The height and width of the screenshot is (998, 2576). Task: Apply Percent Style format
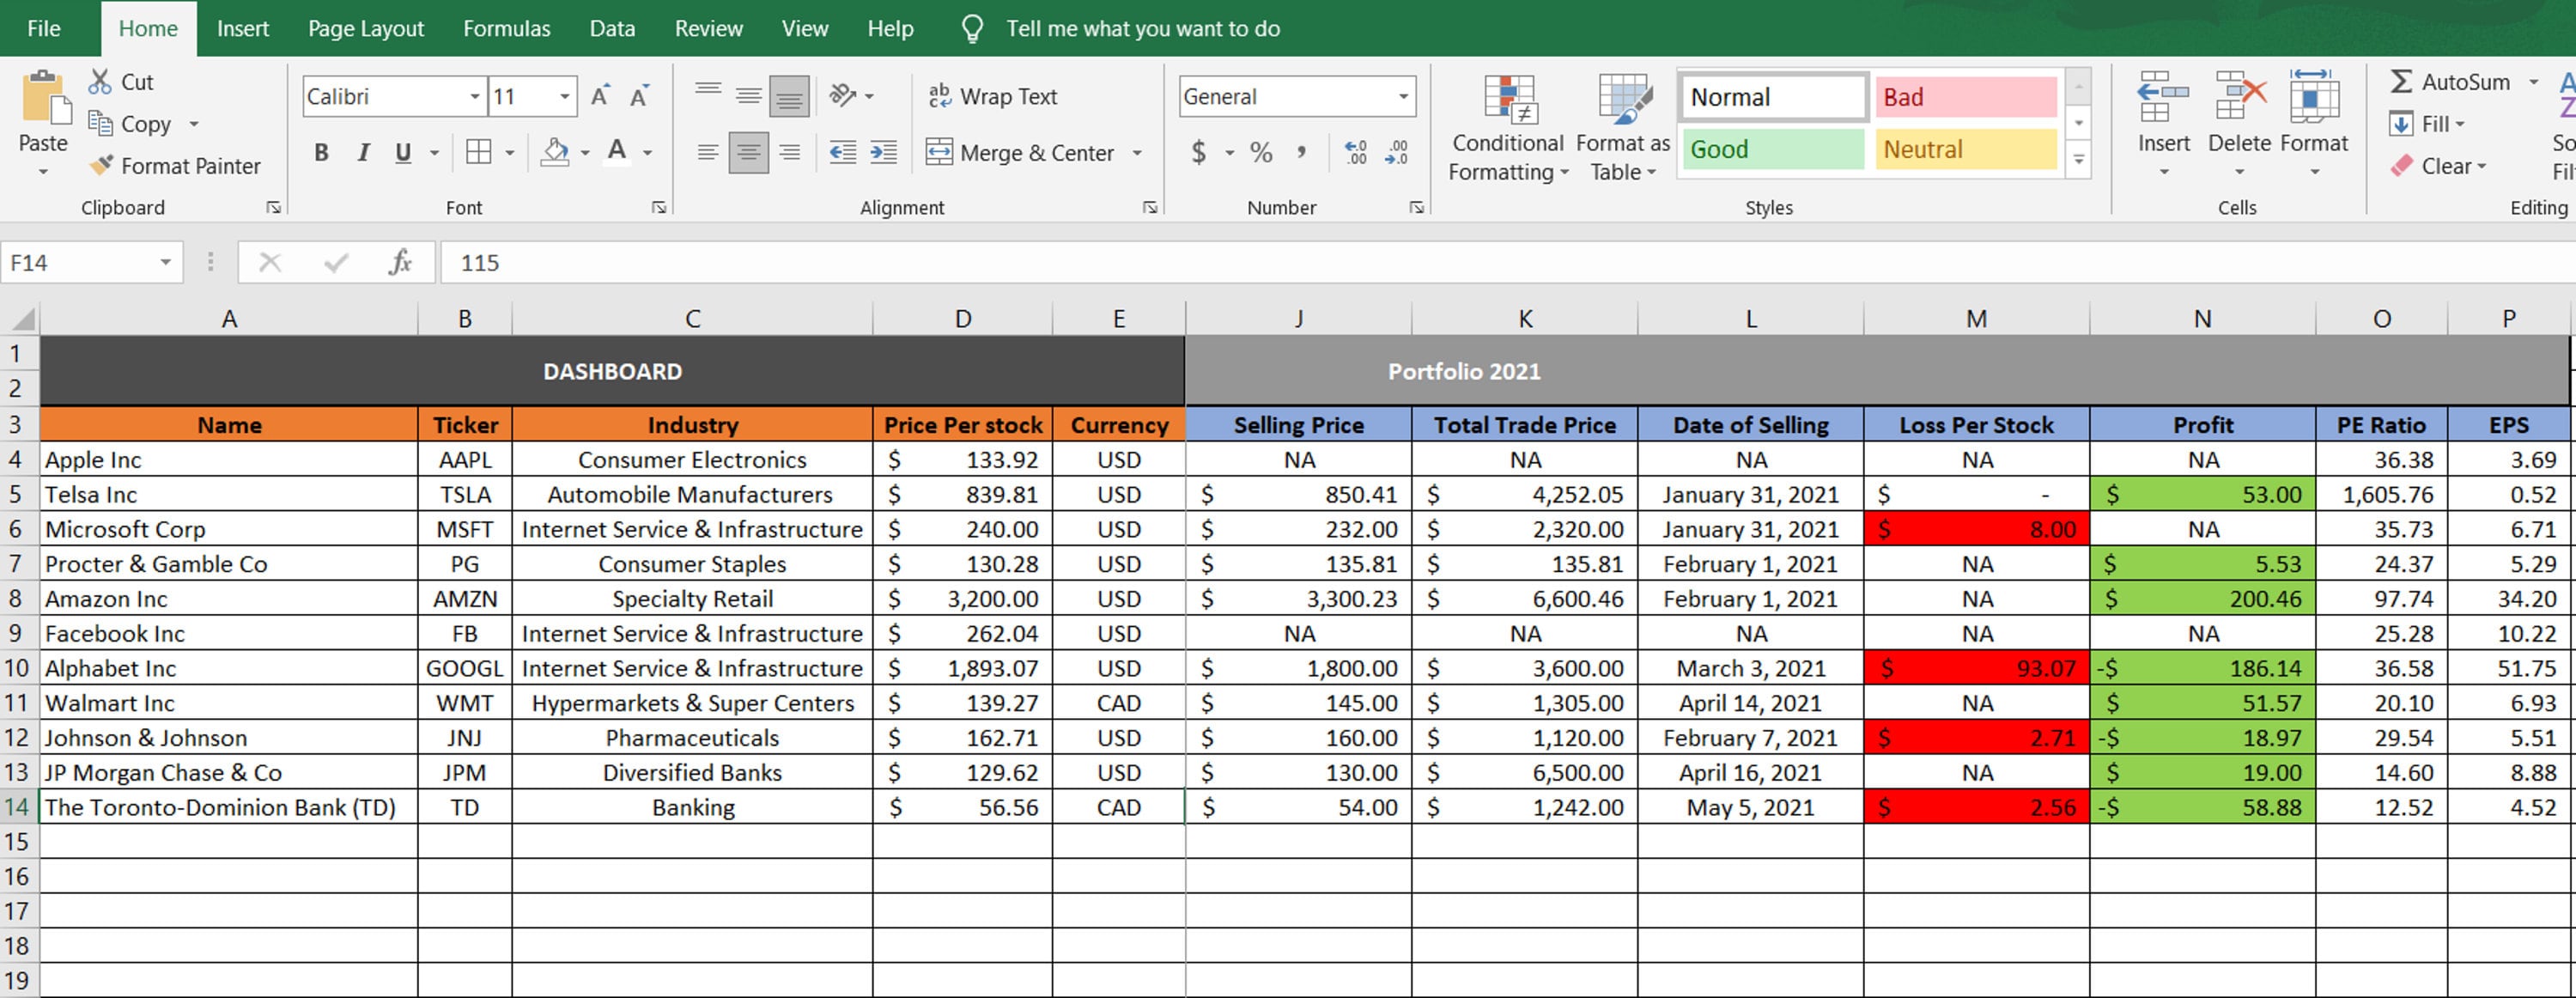[1261, 152]
